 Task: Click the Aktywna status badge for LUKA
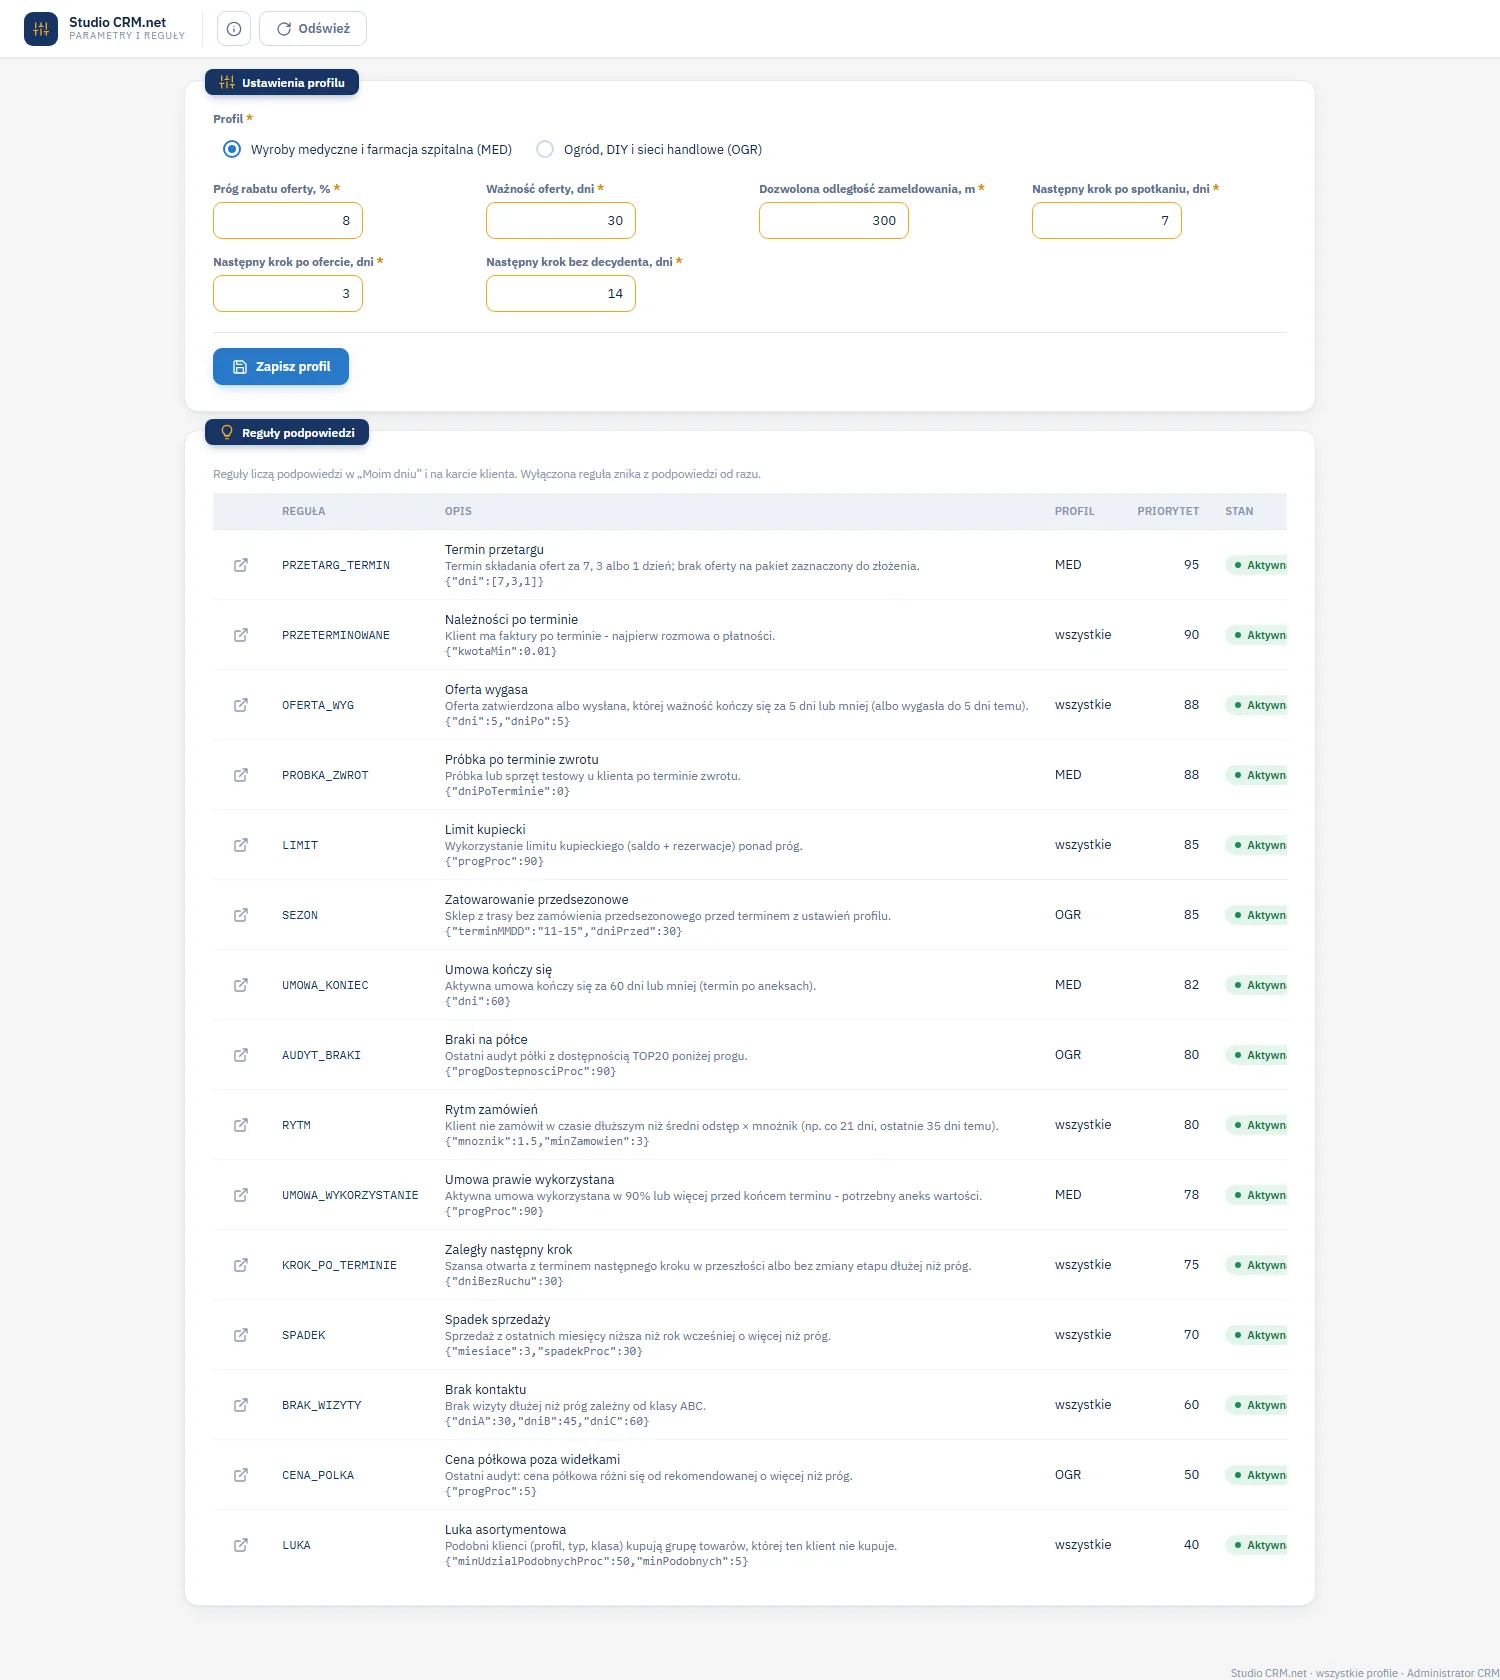click(x=1257, y=1545)
